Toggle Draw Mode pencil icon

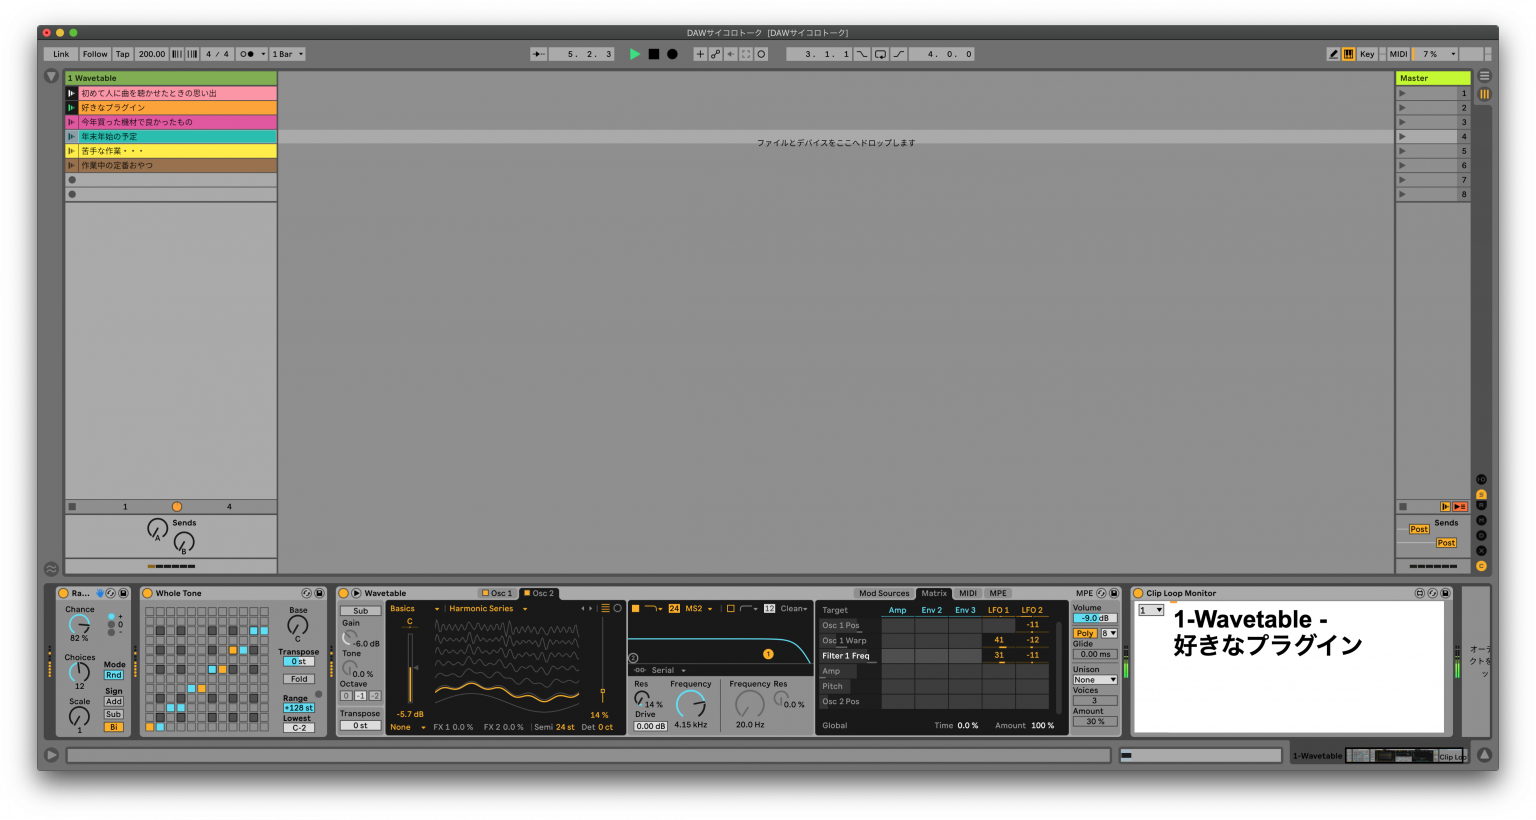1333,54
